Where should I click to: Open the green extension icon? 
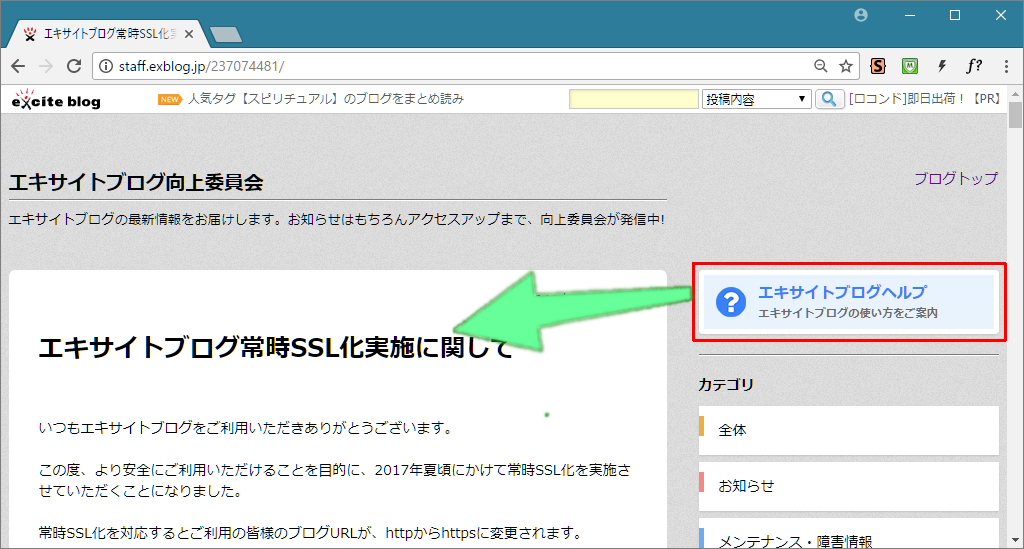point(910,66)
